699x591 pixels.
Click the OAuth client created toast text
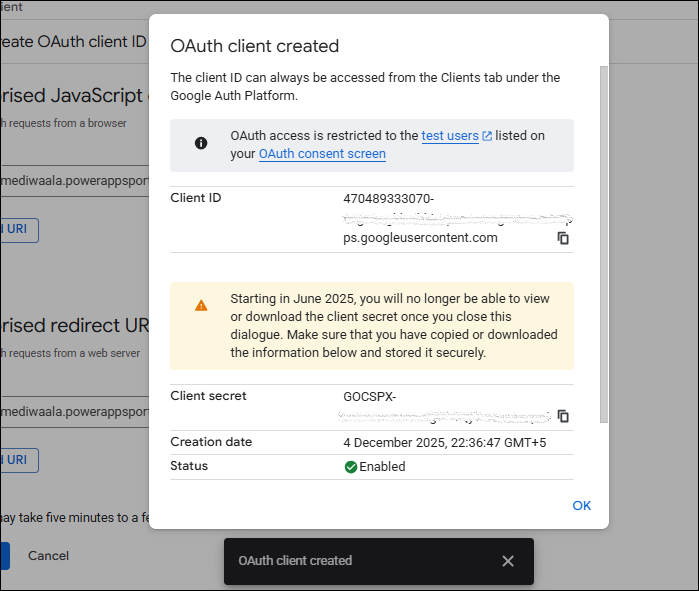tap(295, 561)
